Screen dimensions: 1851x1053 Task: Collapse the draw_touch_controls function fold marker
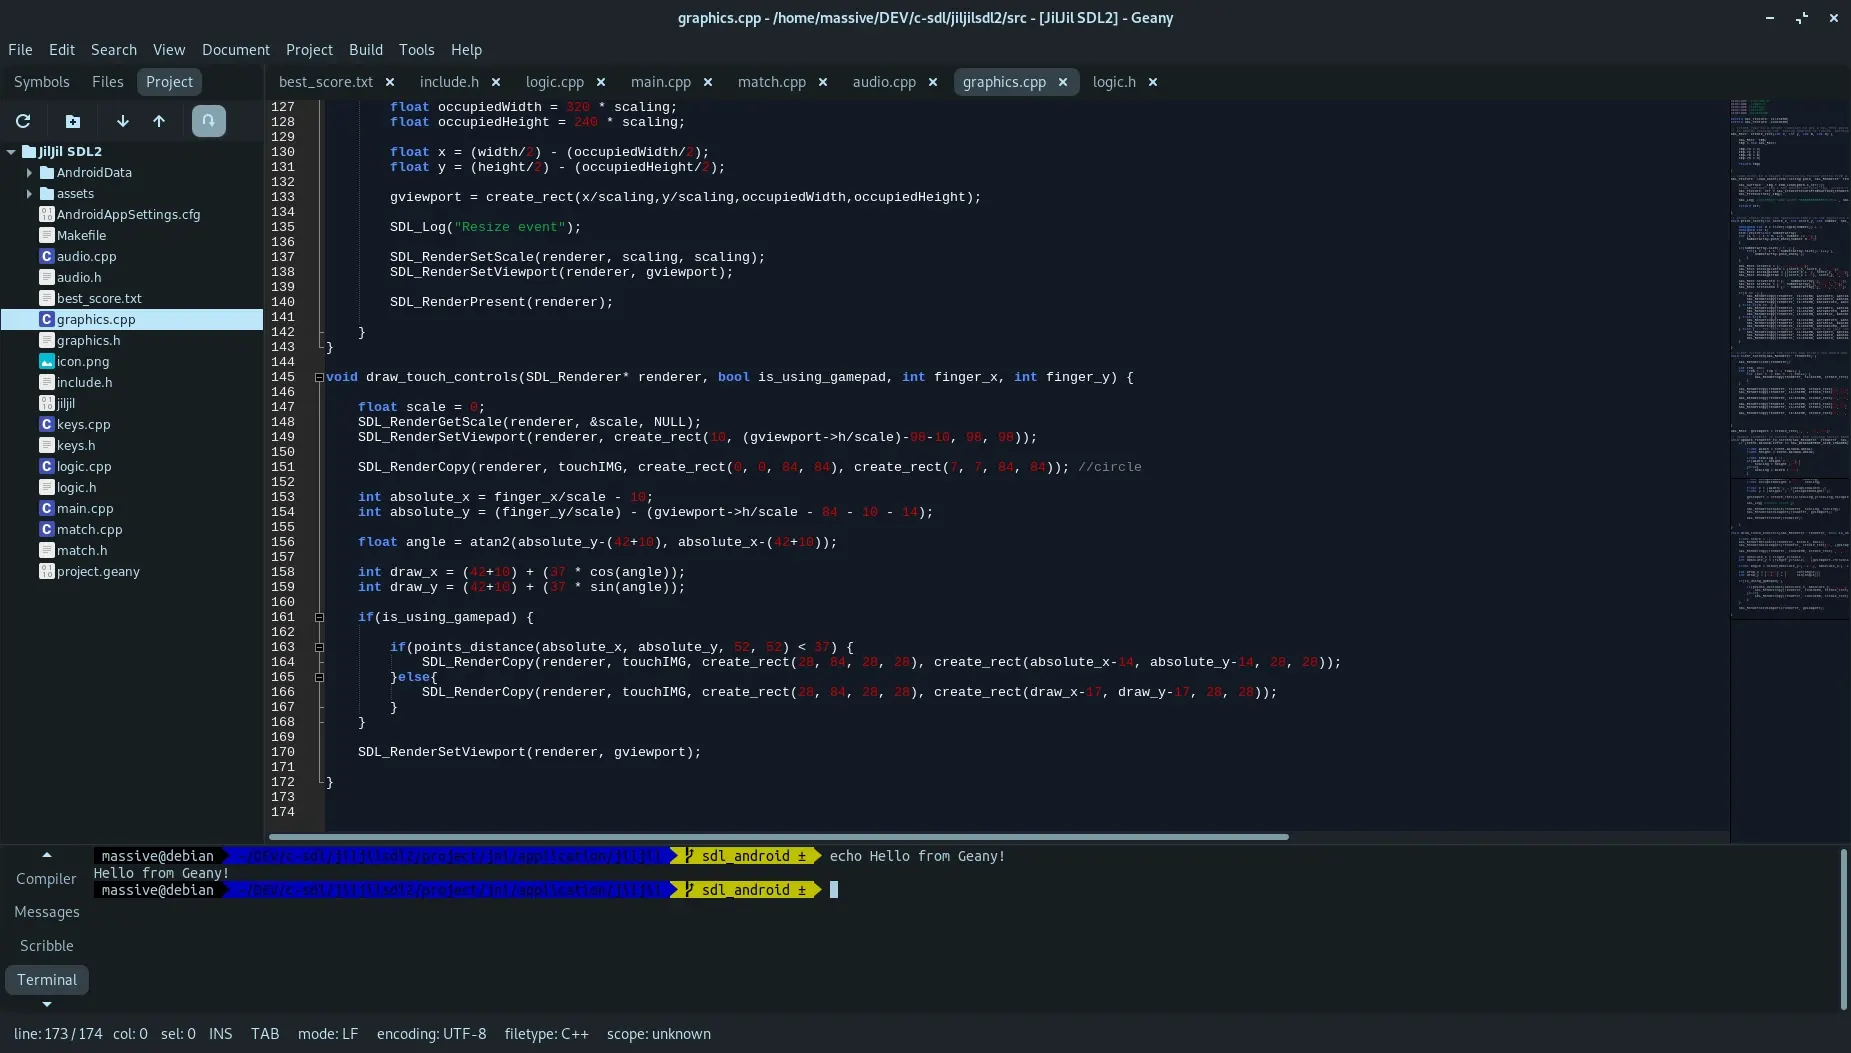(x=319, y=377)
